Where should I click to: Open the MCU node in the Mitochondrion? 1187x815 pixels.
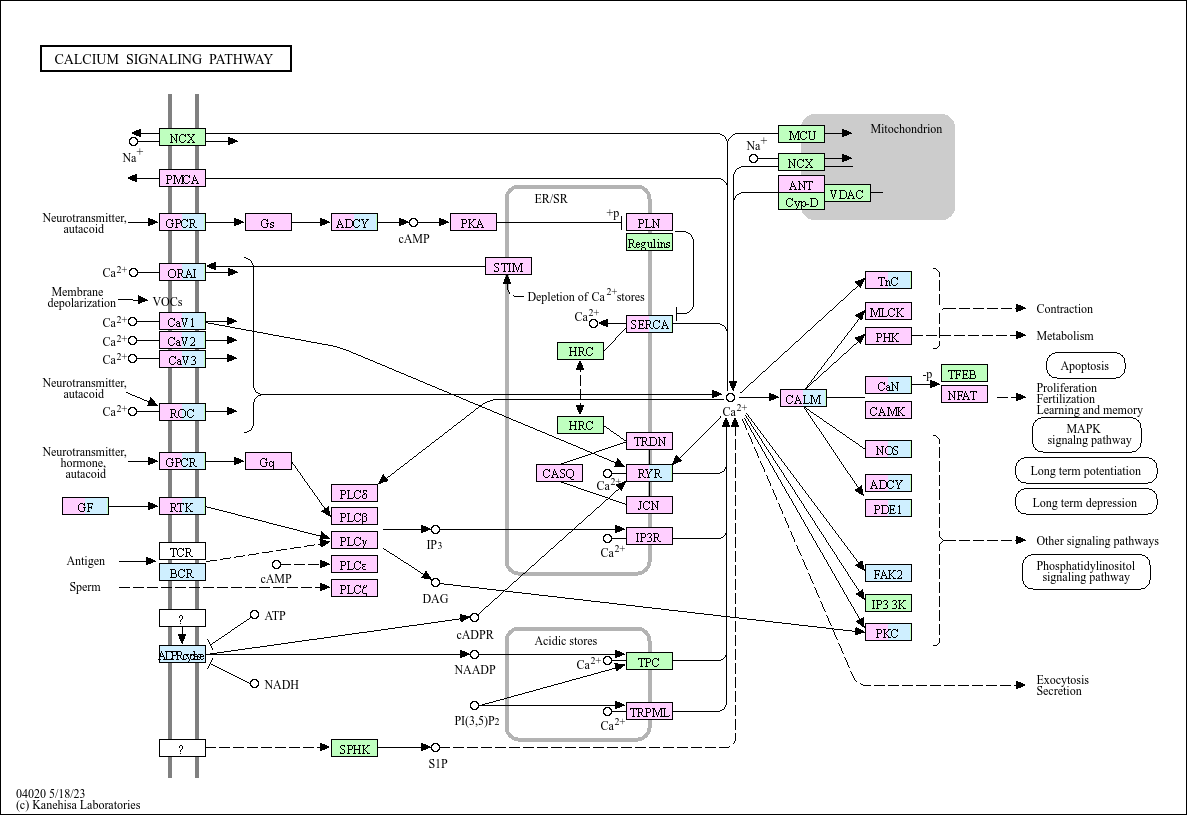click(x=802, y=133)
